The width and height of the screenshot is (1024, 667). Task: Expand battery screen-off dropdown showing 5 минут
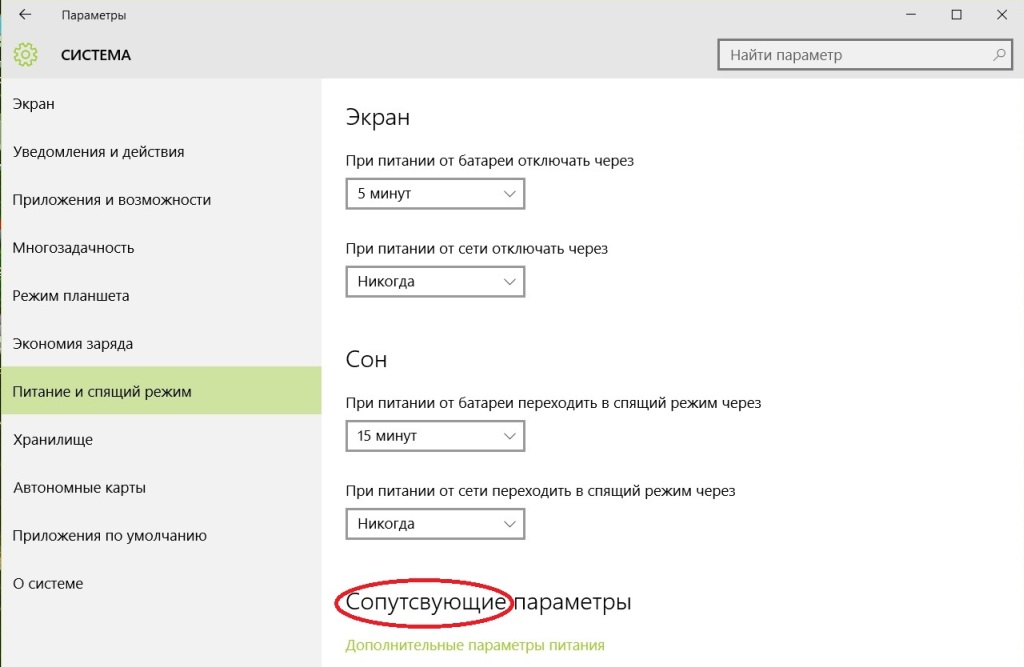435,193
